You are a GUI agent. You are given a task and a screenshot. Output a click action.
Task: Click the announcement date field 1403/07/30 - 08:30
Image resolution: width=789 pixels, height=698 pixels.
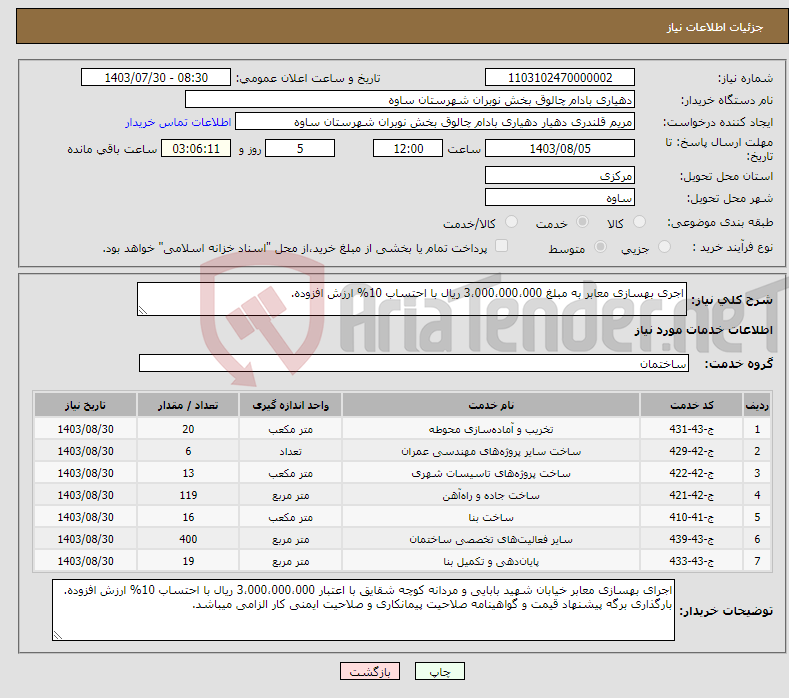156,77
